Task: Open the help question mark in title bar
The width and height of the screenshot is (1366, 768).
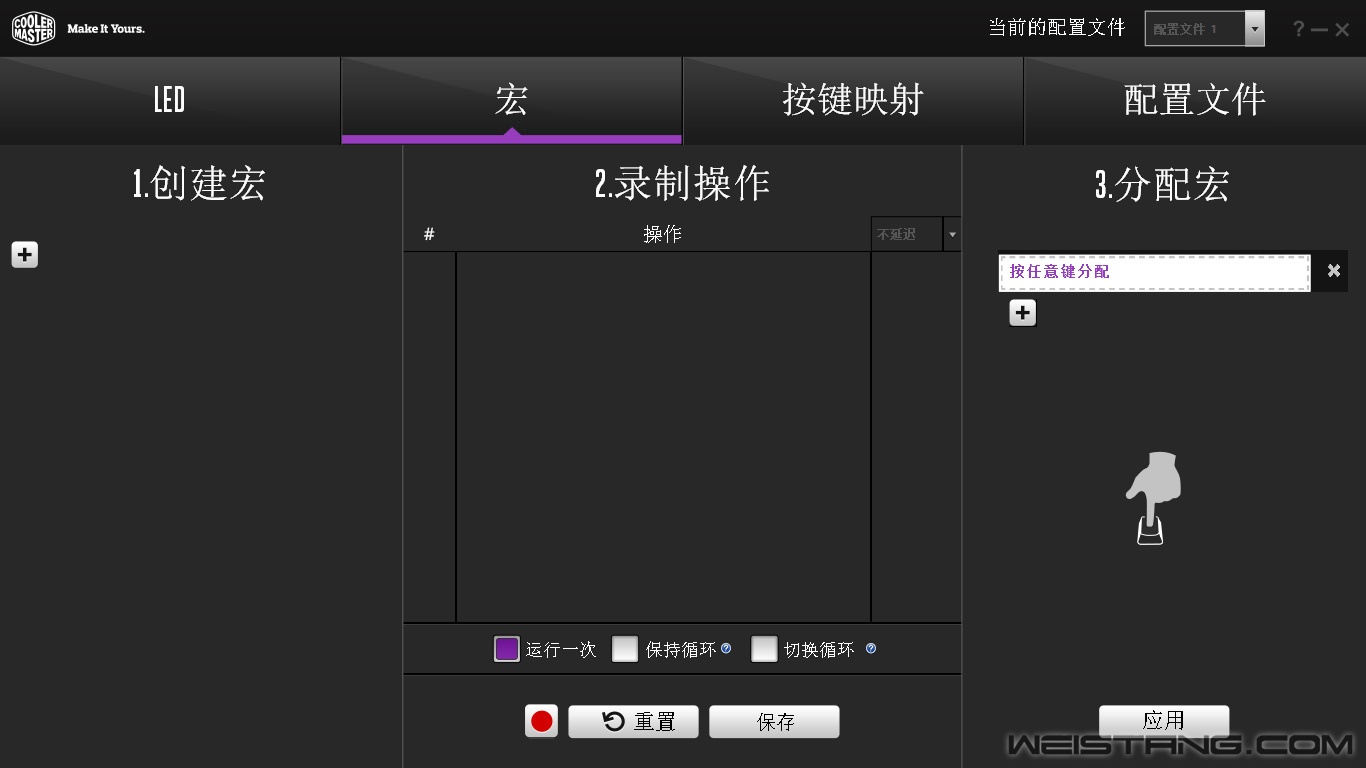Action: [x=1298, y=29]
